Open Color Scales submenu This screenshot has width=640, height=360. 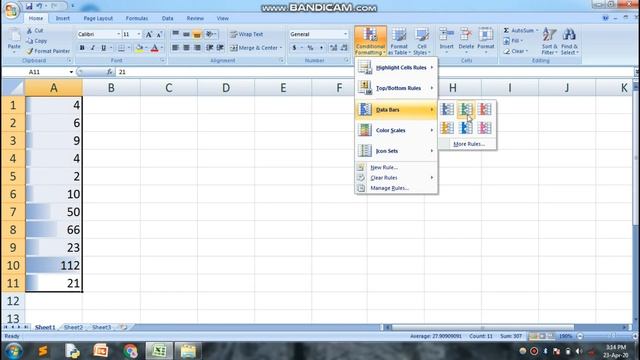(x=396, y=130)
